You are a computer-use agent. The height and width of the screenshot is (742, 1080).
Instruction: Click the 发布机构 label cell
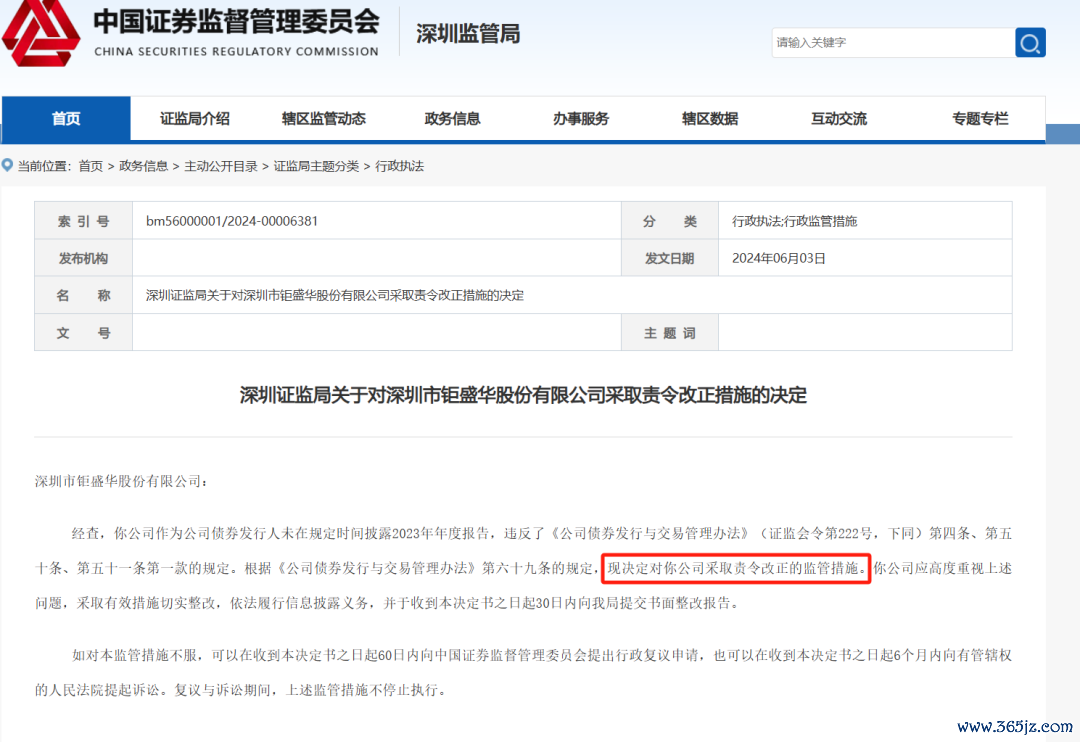coord(83,258)
